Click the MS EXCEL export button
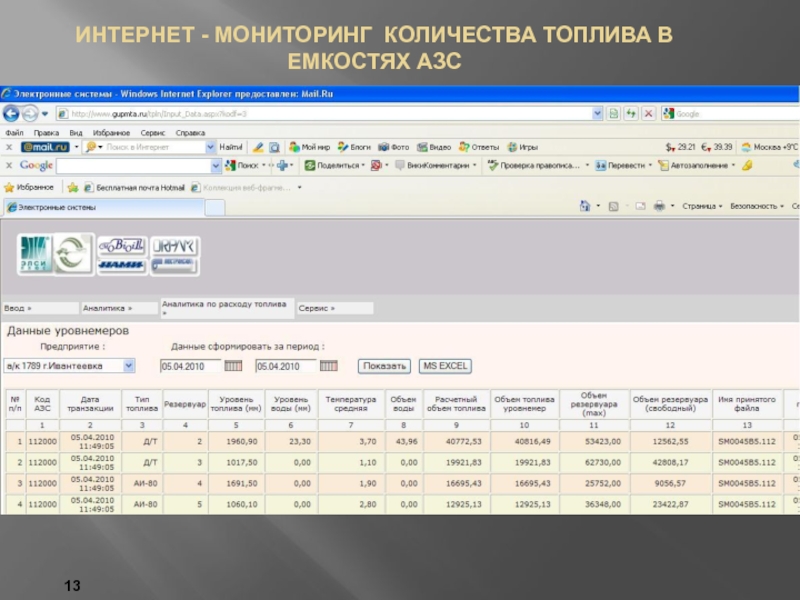 (x=445, y=366)
